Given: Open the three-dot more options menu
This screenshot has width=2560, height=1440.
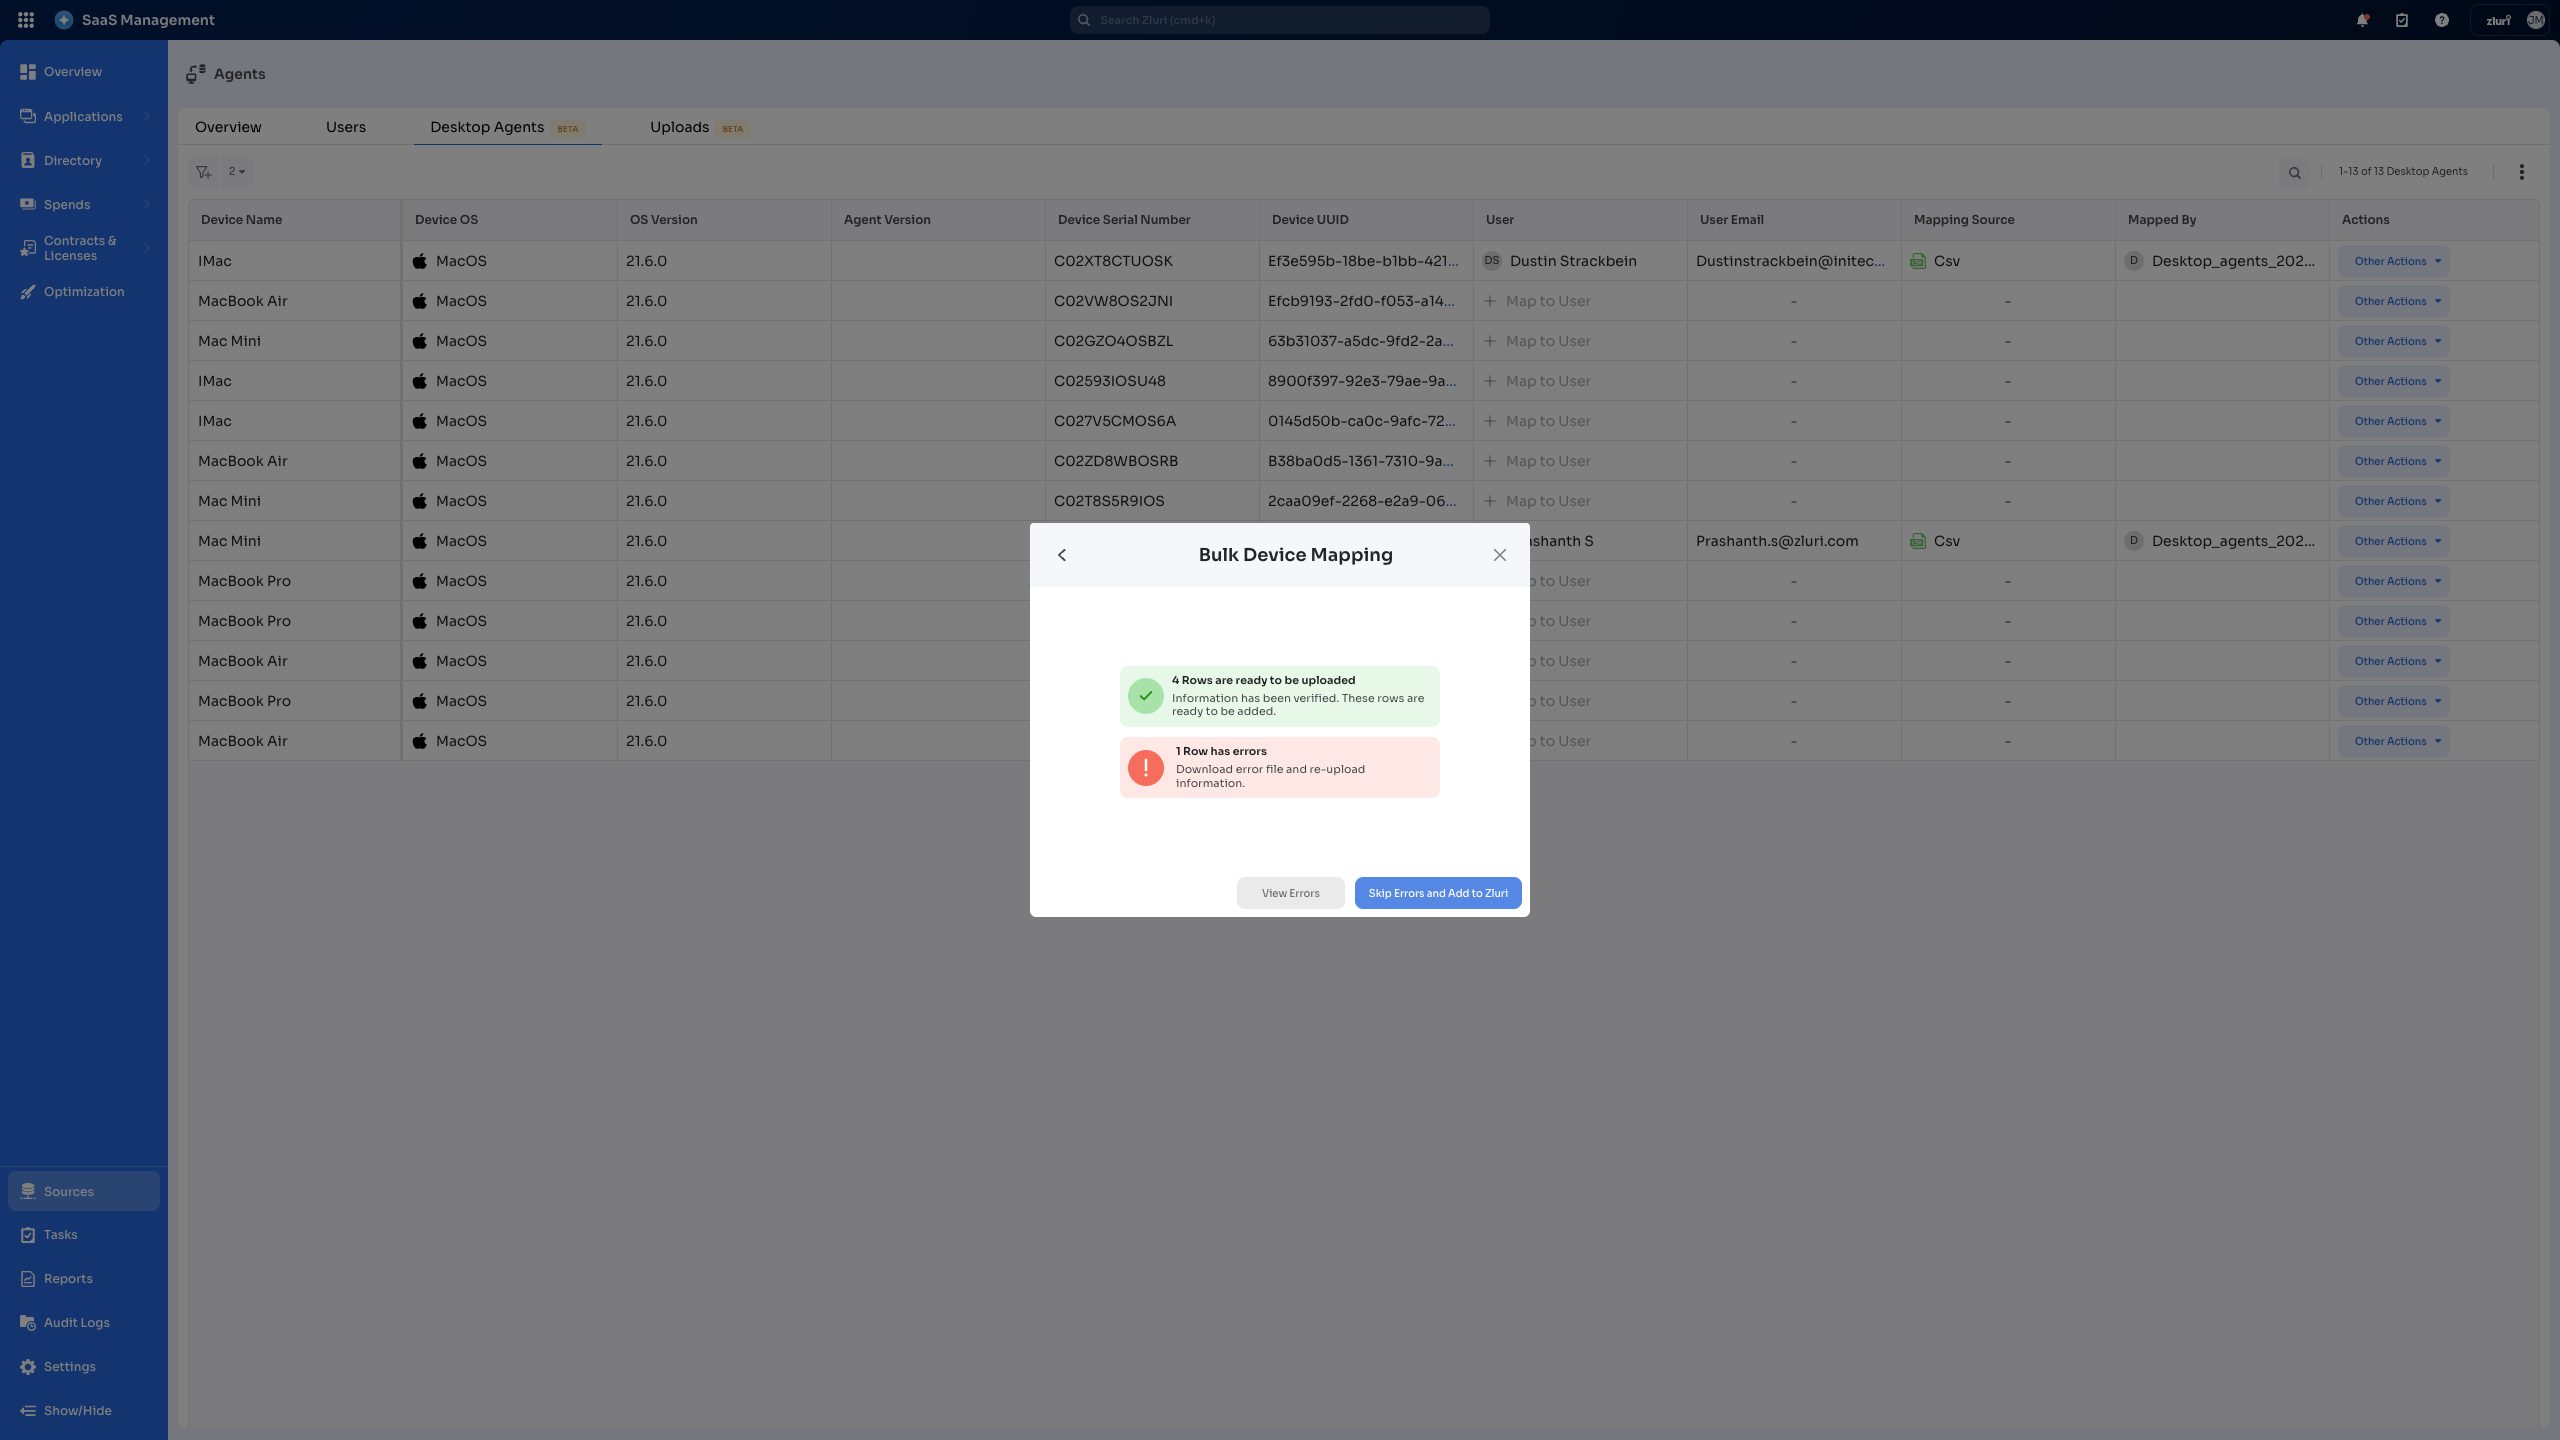Looking at the screenshot, I should pos(2521,172).
